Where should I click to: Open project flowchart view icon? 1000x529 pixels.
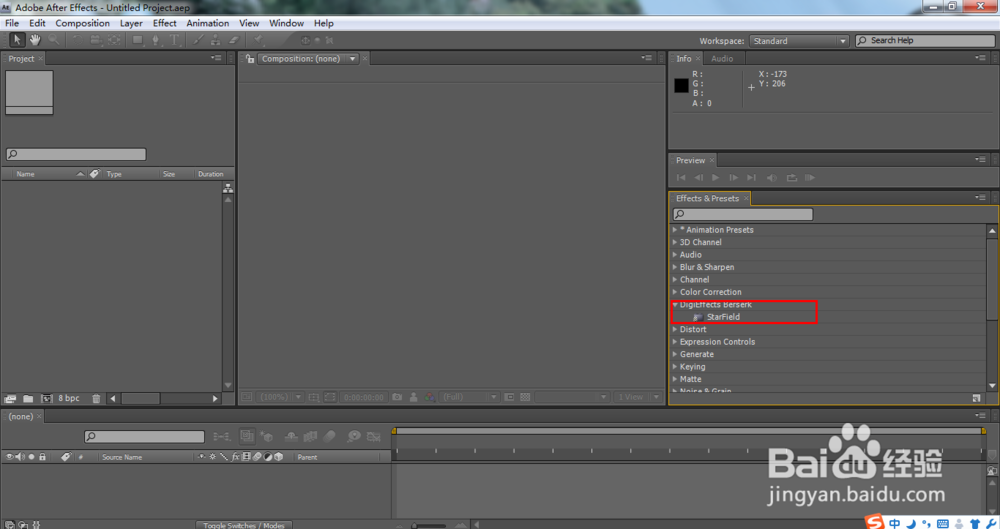point(228,188)
